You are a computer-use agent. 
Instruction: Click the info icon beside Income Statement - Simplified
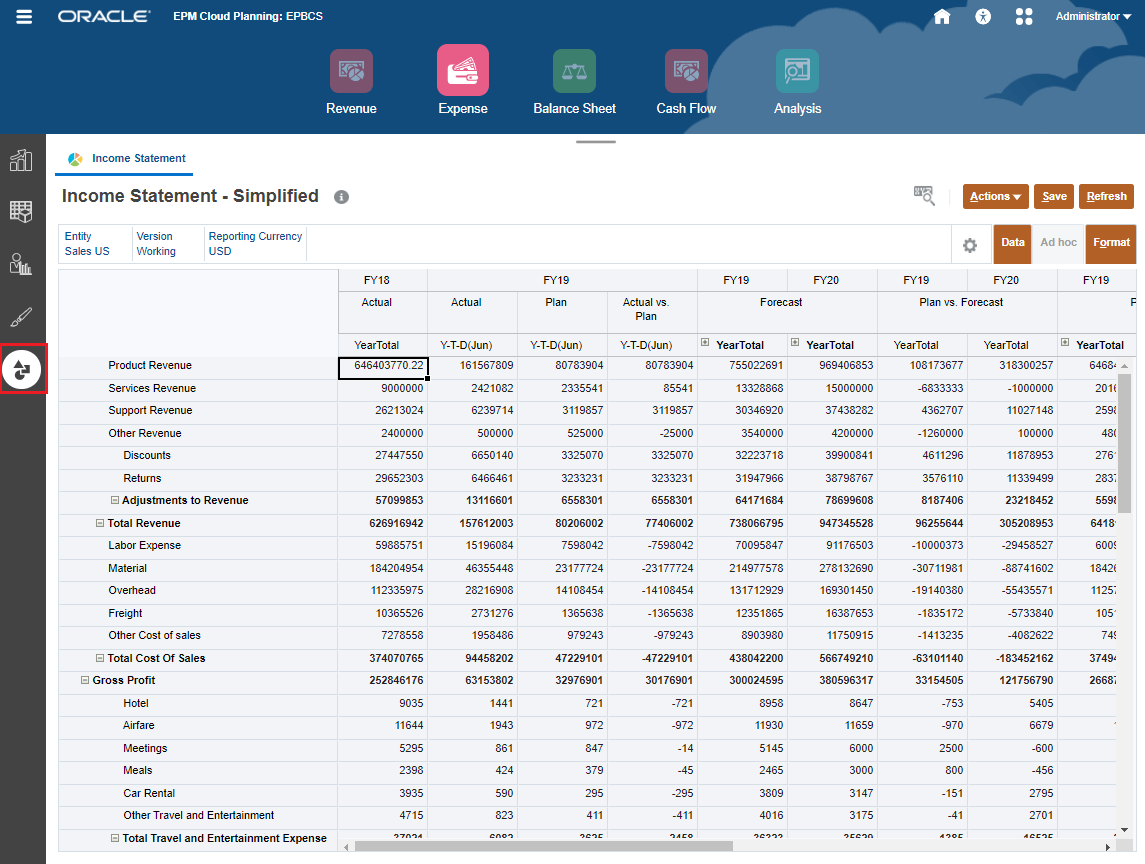tap(341, 196)
